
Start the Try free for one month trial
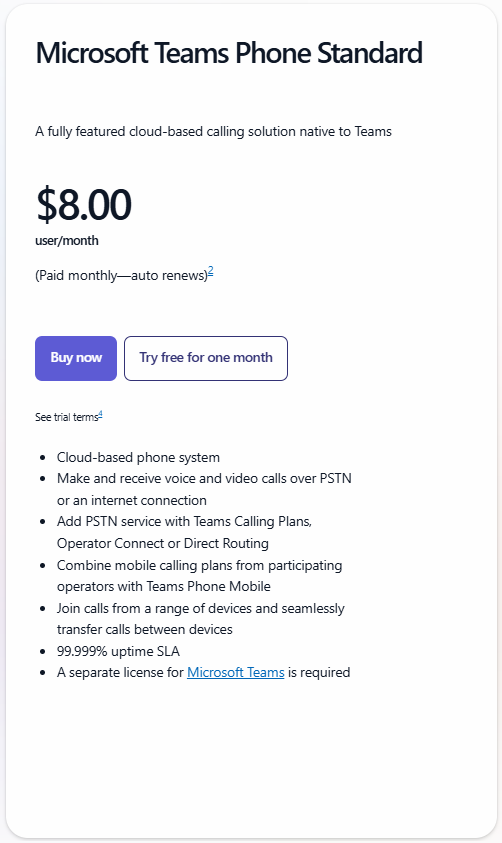[206, 358]
